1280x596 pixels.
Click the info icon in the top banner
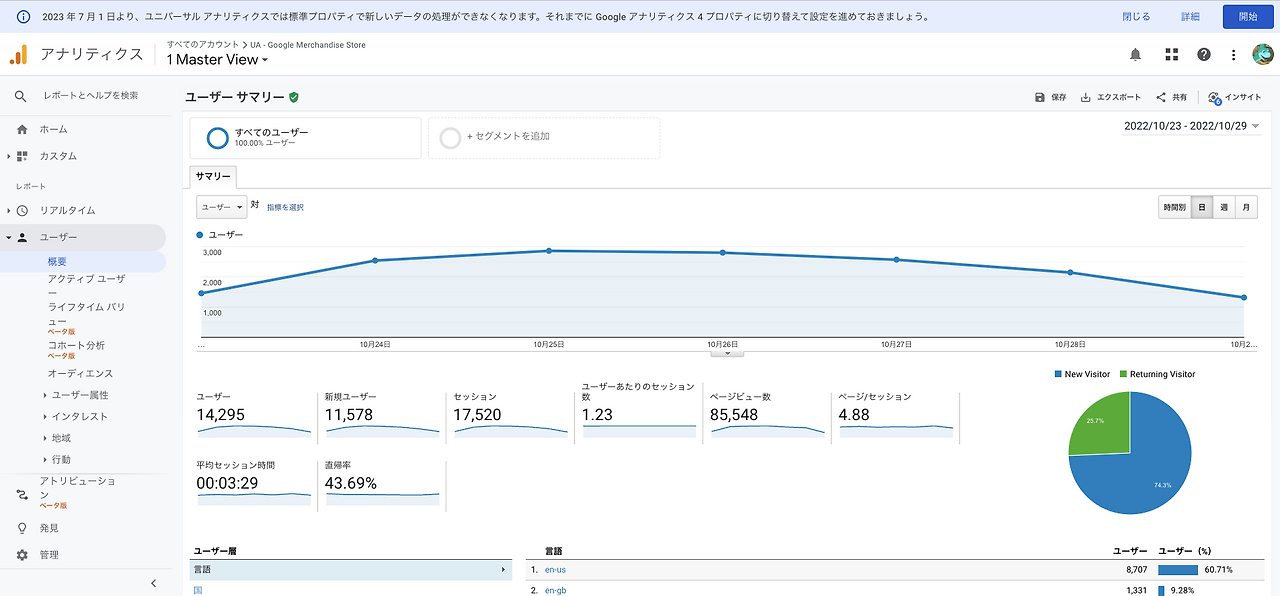pos(23,17)
